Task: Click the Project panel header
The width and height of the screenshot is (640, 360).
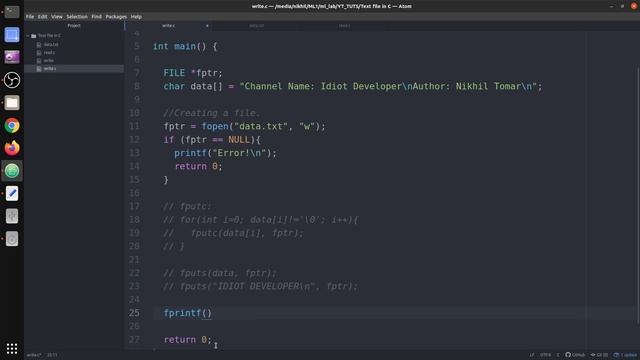Action: tap(74, 26)
